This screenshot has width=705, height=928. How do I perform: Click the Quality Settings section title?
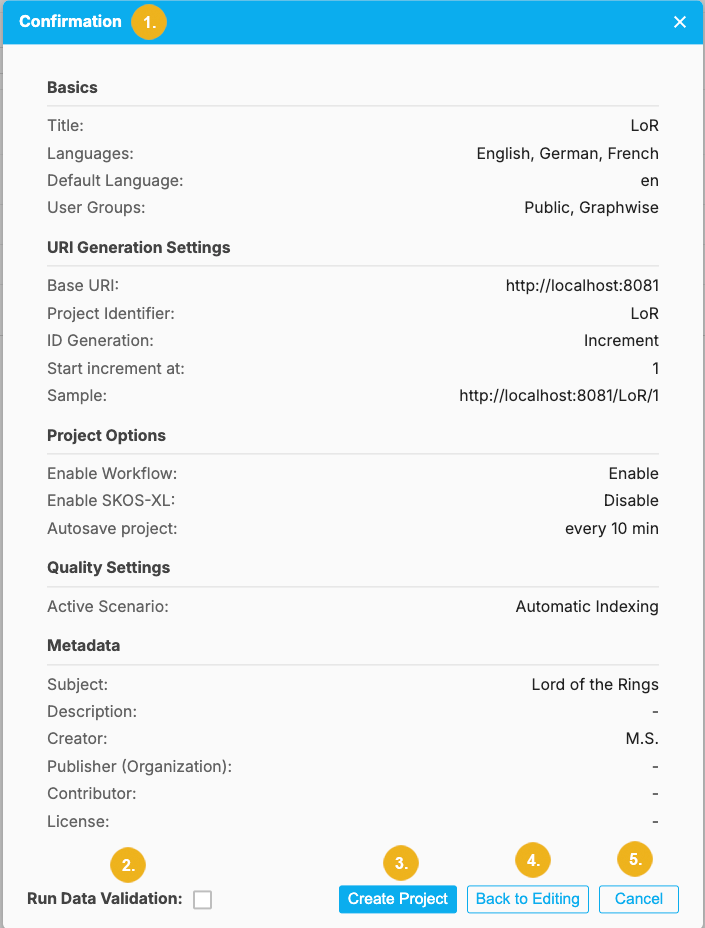click(108, 567)
